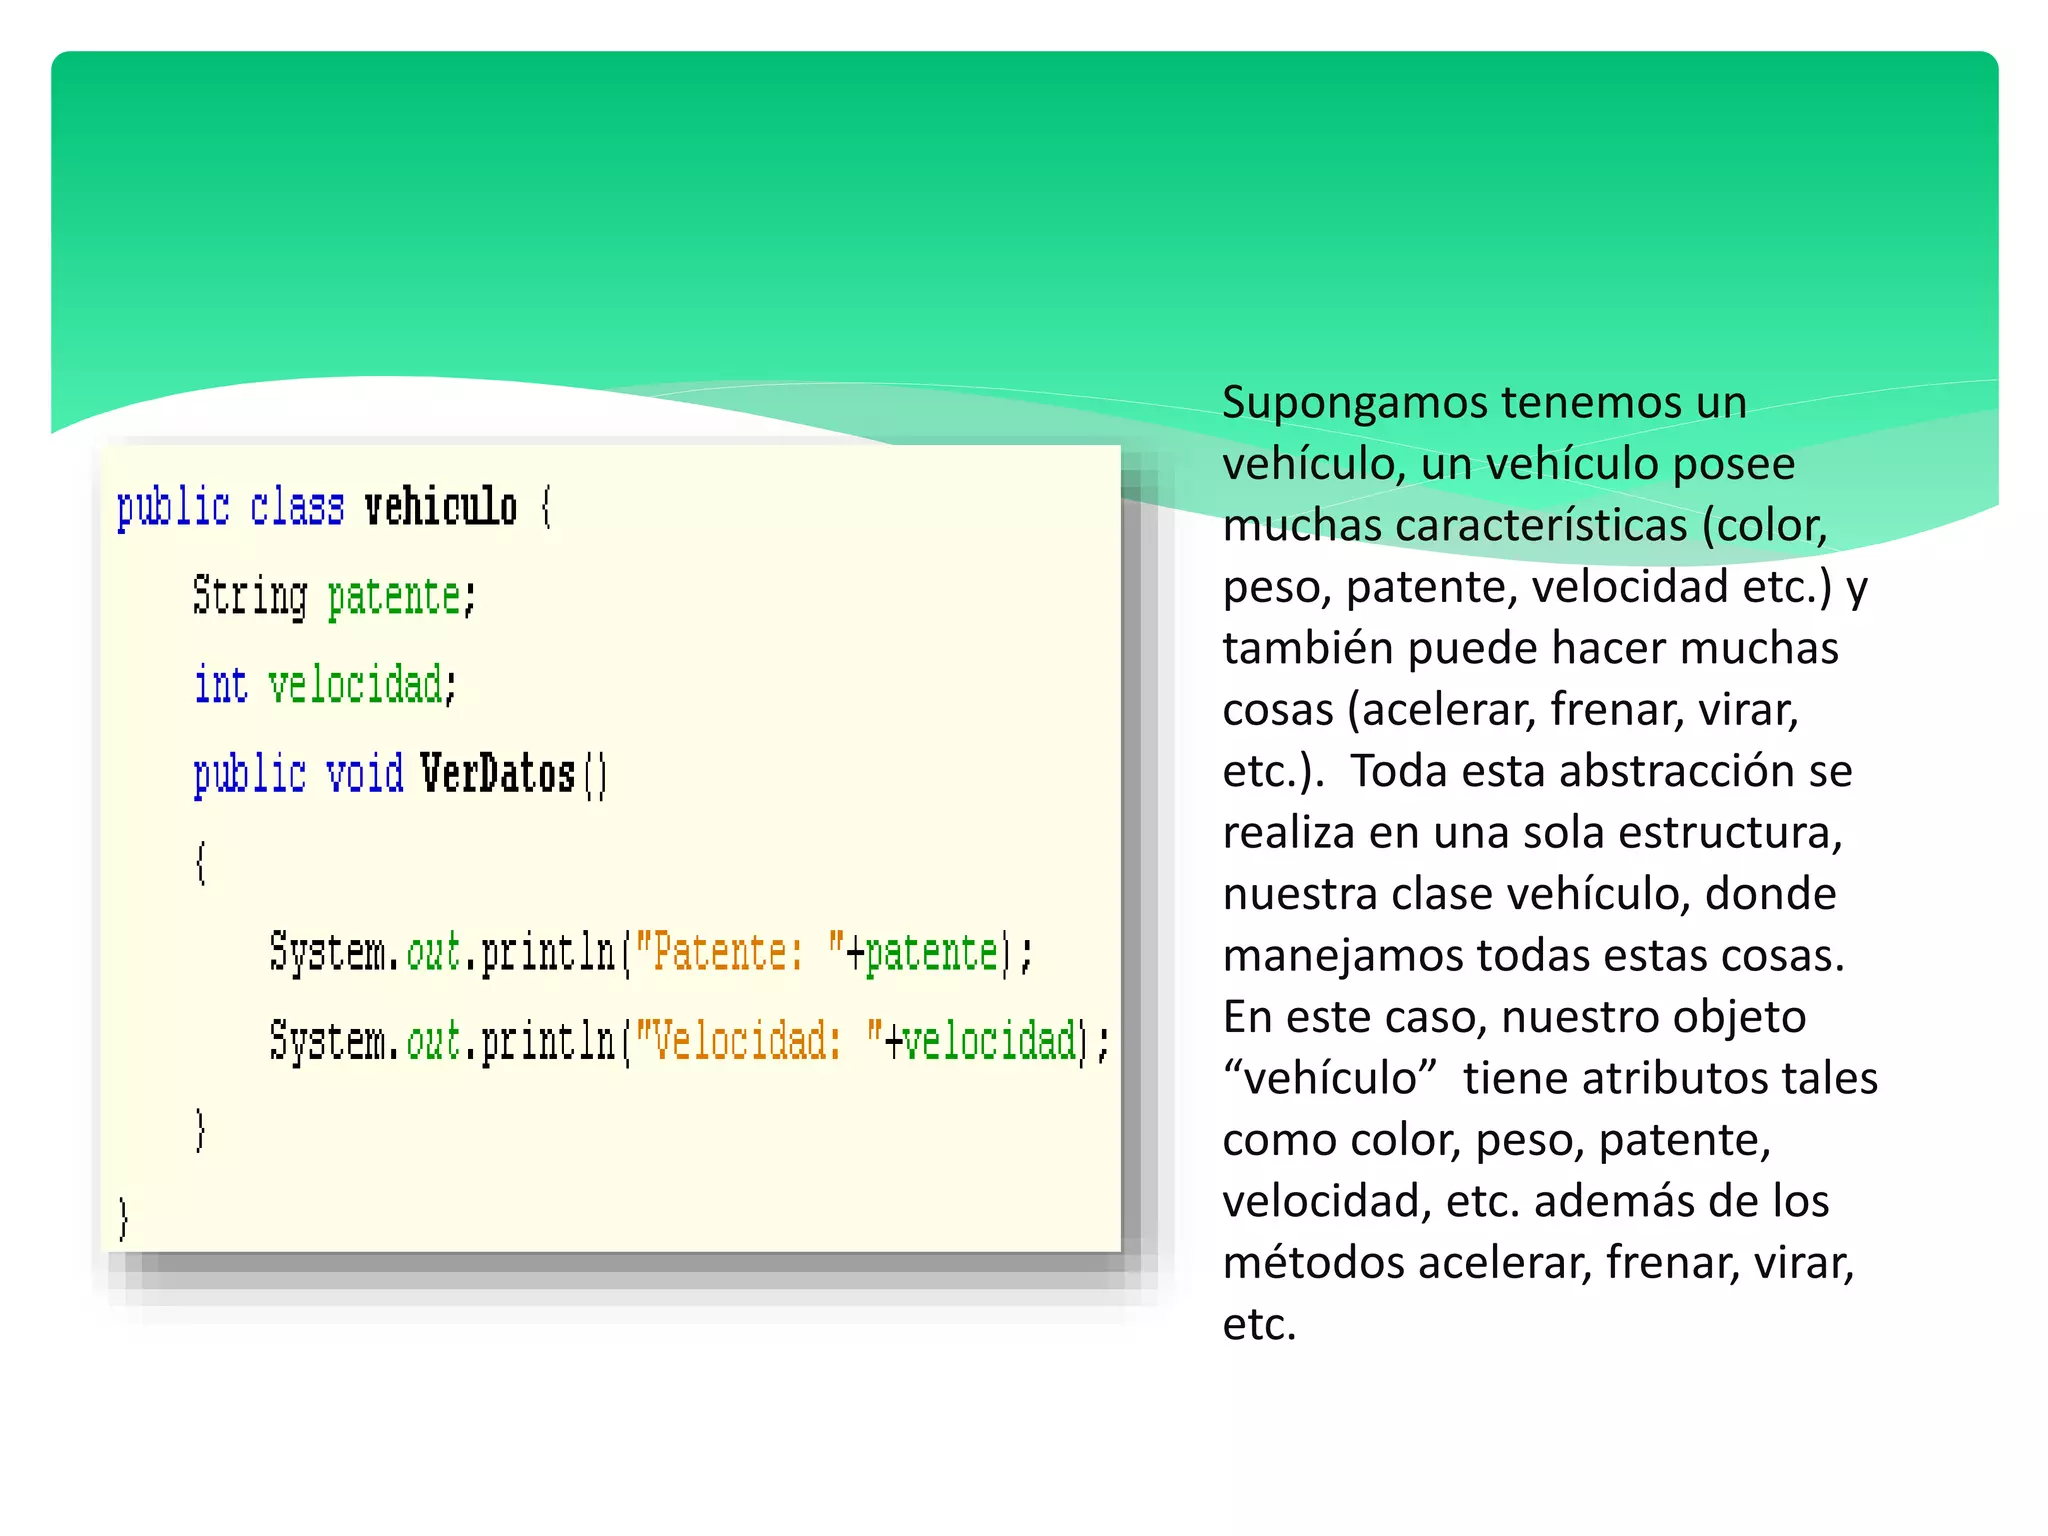
Task: Click the opening brace below VerDatos
Action: point(201,862)
